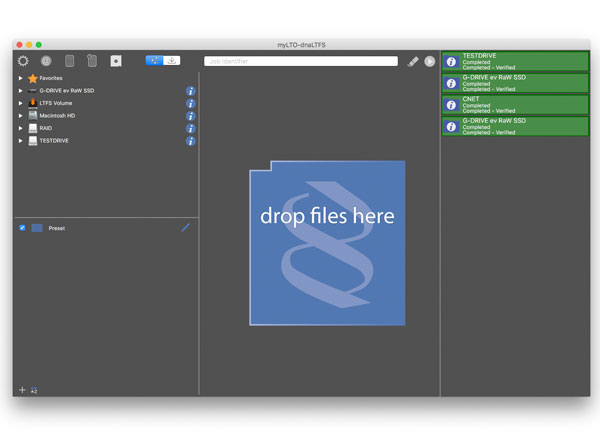This screenshot has height=440, width=600.
Task: Click the TESTDRIVE drive icon in sidebar
Action: click(33, 141)
